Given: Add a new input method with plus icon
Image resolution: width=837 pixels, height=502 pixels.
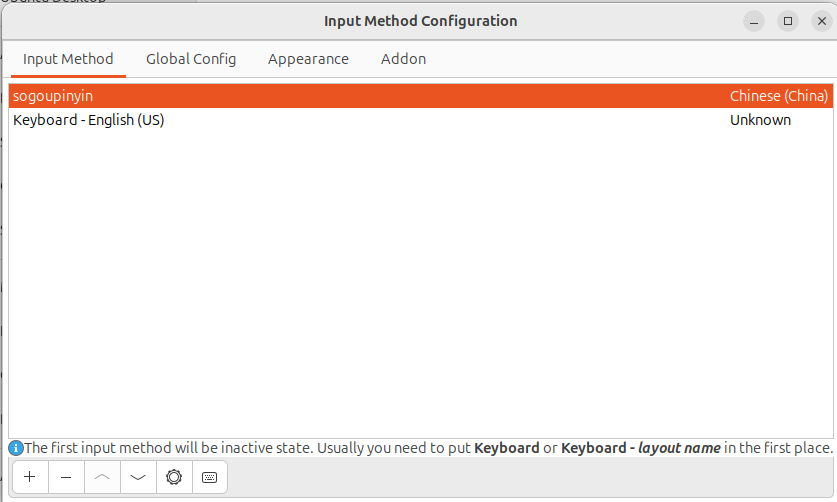Looking at the screenshot, I should [x=30, y=477].
